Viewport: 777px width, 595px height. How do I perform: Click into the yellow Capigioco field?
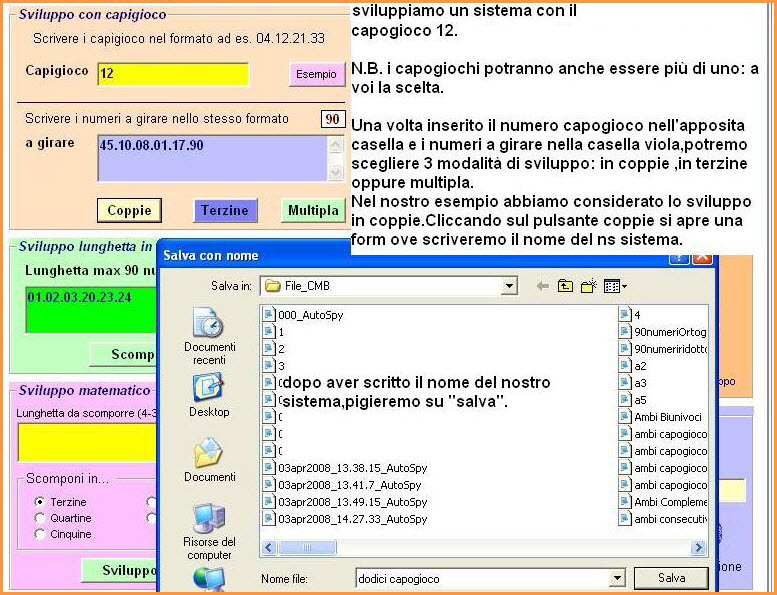[x=172, y=74]
